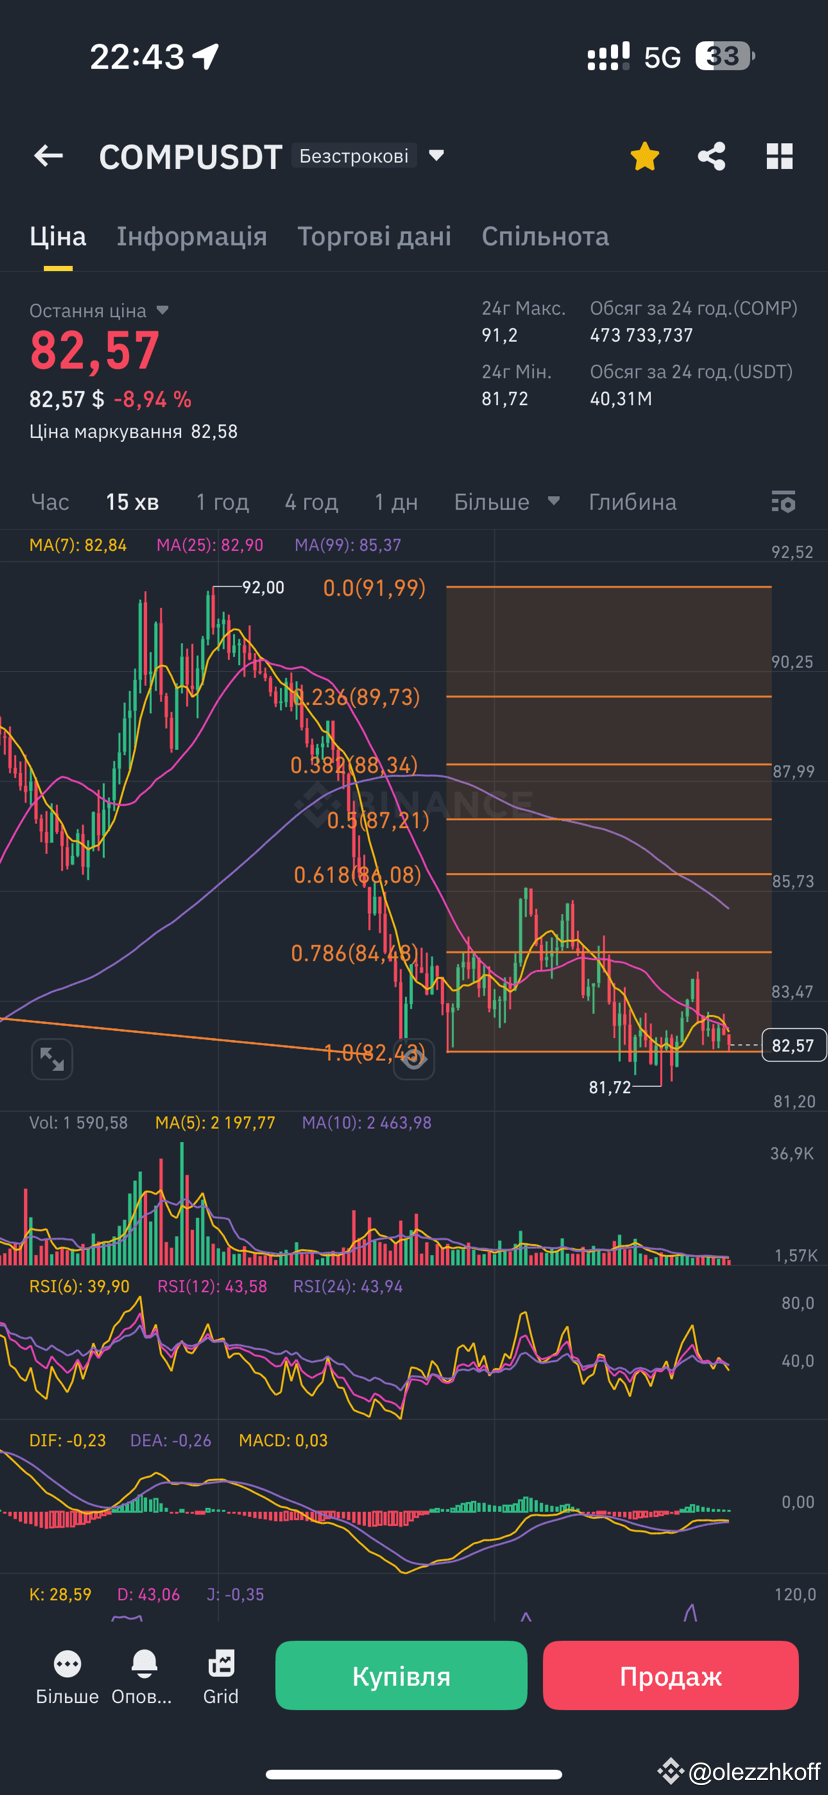This screenshot has height=1795, width=828.
Task: Tap Купівля buy button
Action: tap(401, 1675)
